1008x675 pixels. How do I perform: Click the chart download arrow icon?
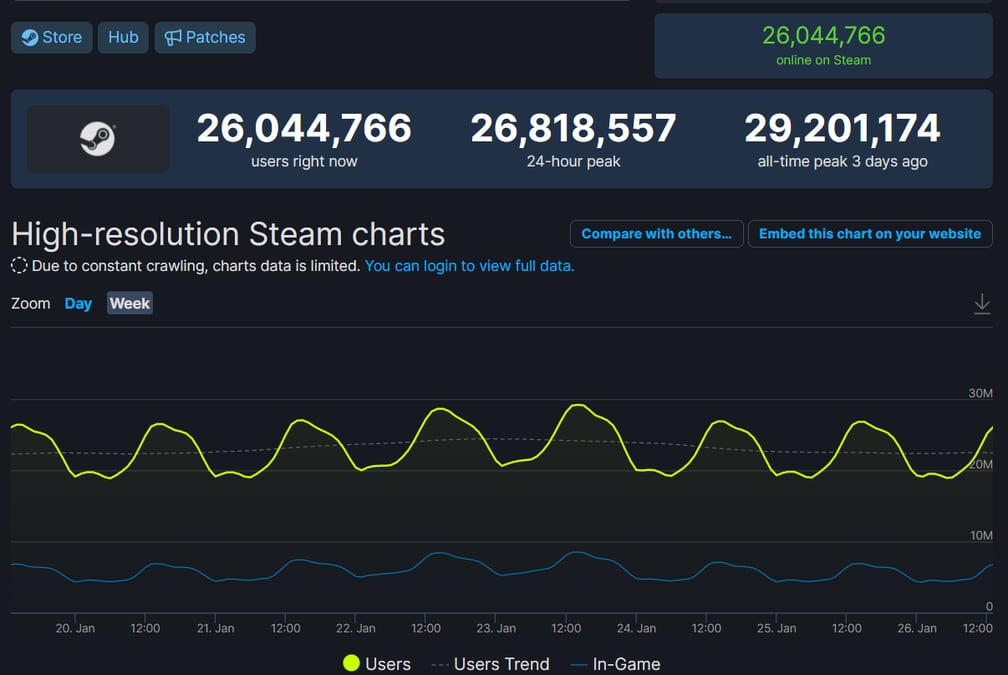(x=982, y=303)
